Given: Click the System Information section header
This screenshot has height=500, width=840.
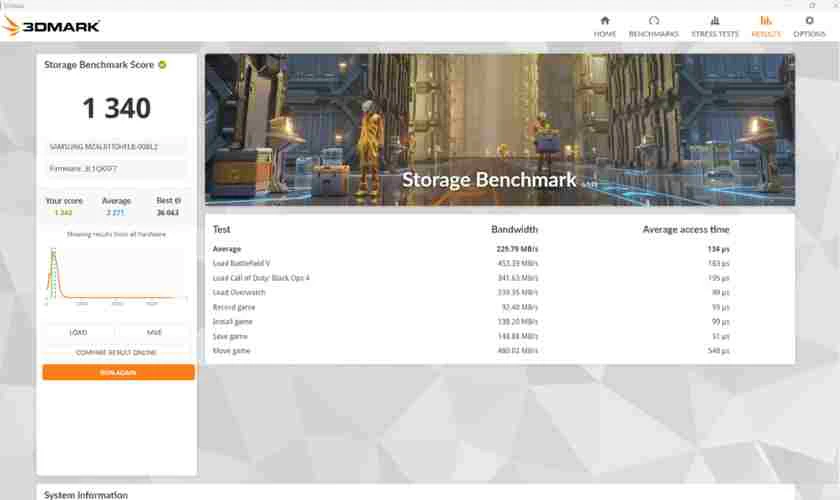Looking at the screenshot, I should click(84, 495).
